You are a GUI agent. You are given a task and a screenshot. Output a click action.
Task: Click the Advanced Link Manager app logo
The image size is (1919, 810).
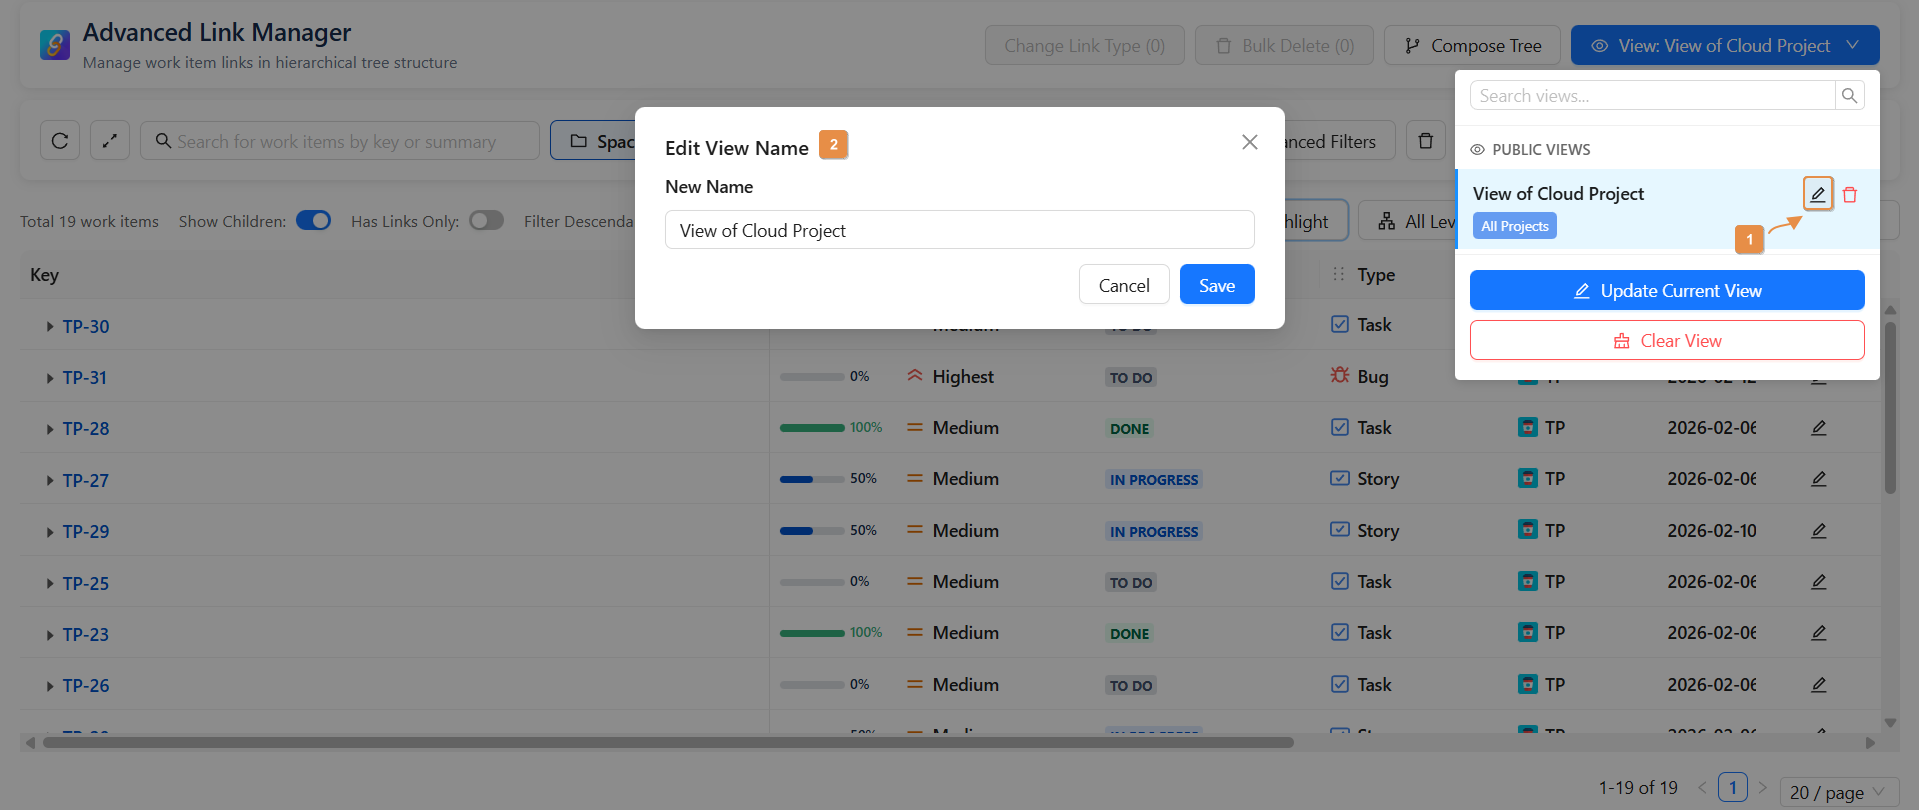55,45
